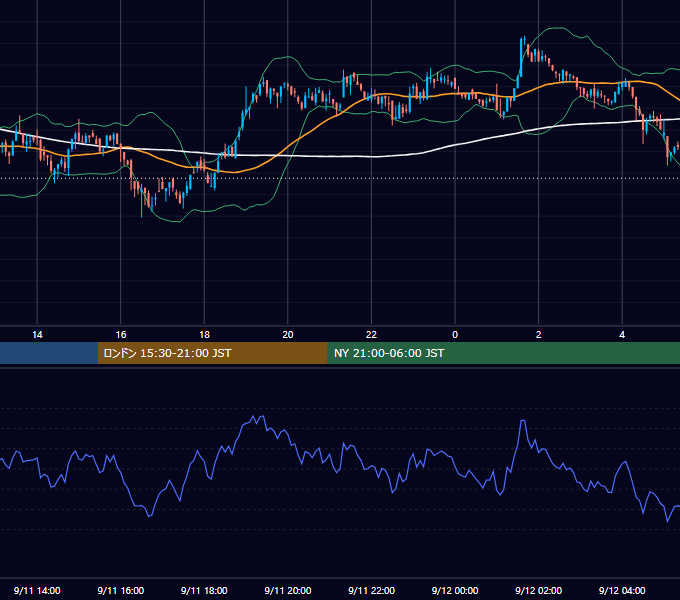Click the 9/11 18:00 date label
Image resolution: width=680 pixels, height=600 pixels.
(x=204, y=590)
